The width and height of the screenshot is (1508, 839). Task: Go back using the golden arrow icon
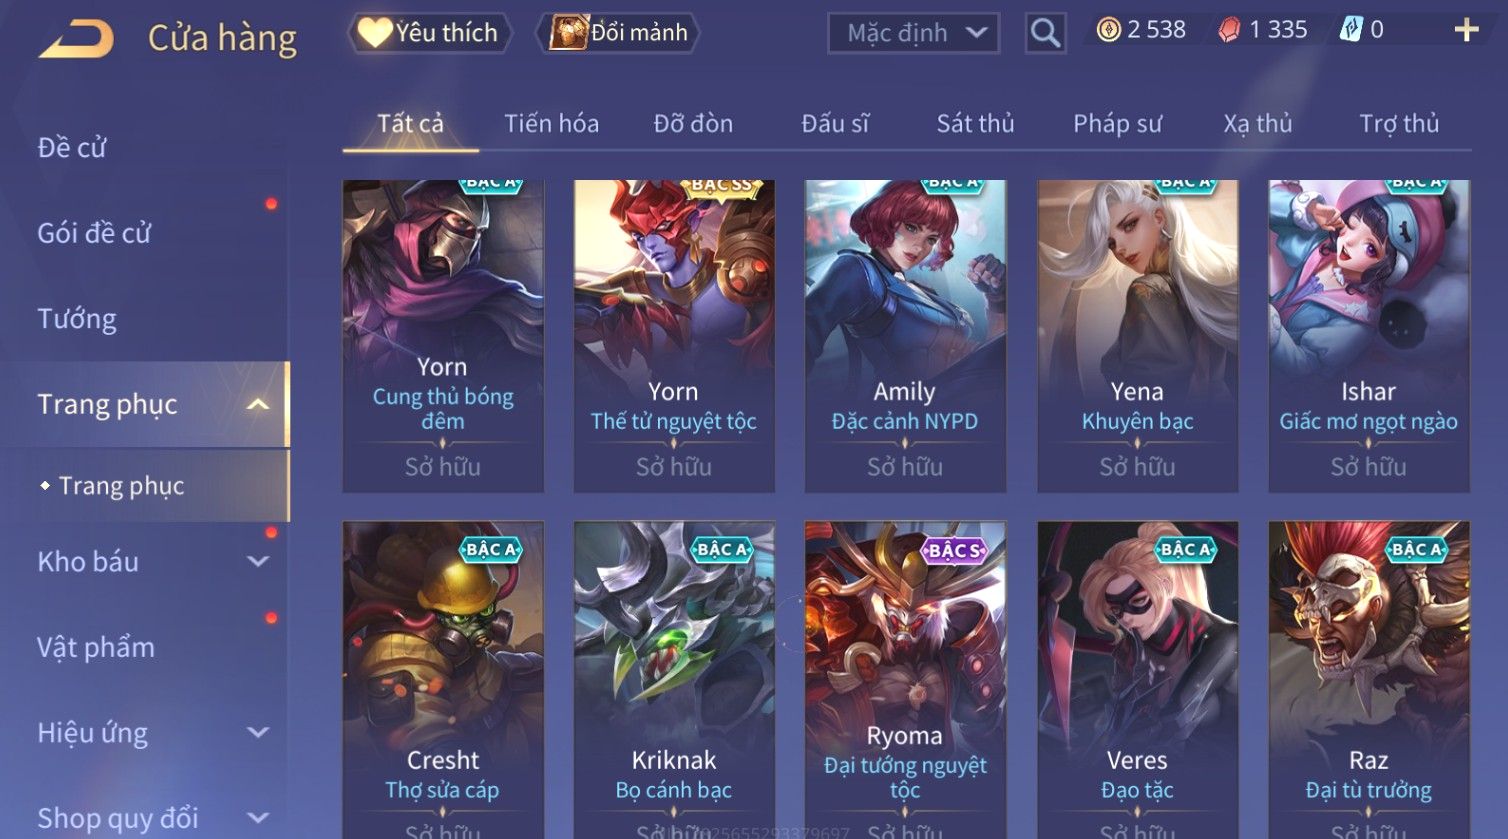click(76, 38)
